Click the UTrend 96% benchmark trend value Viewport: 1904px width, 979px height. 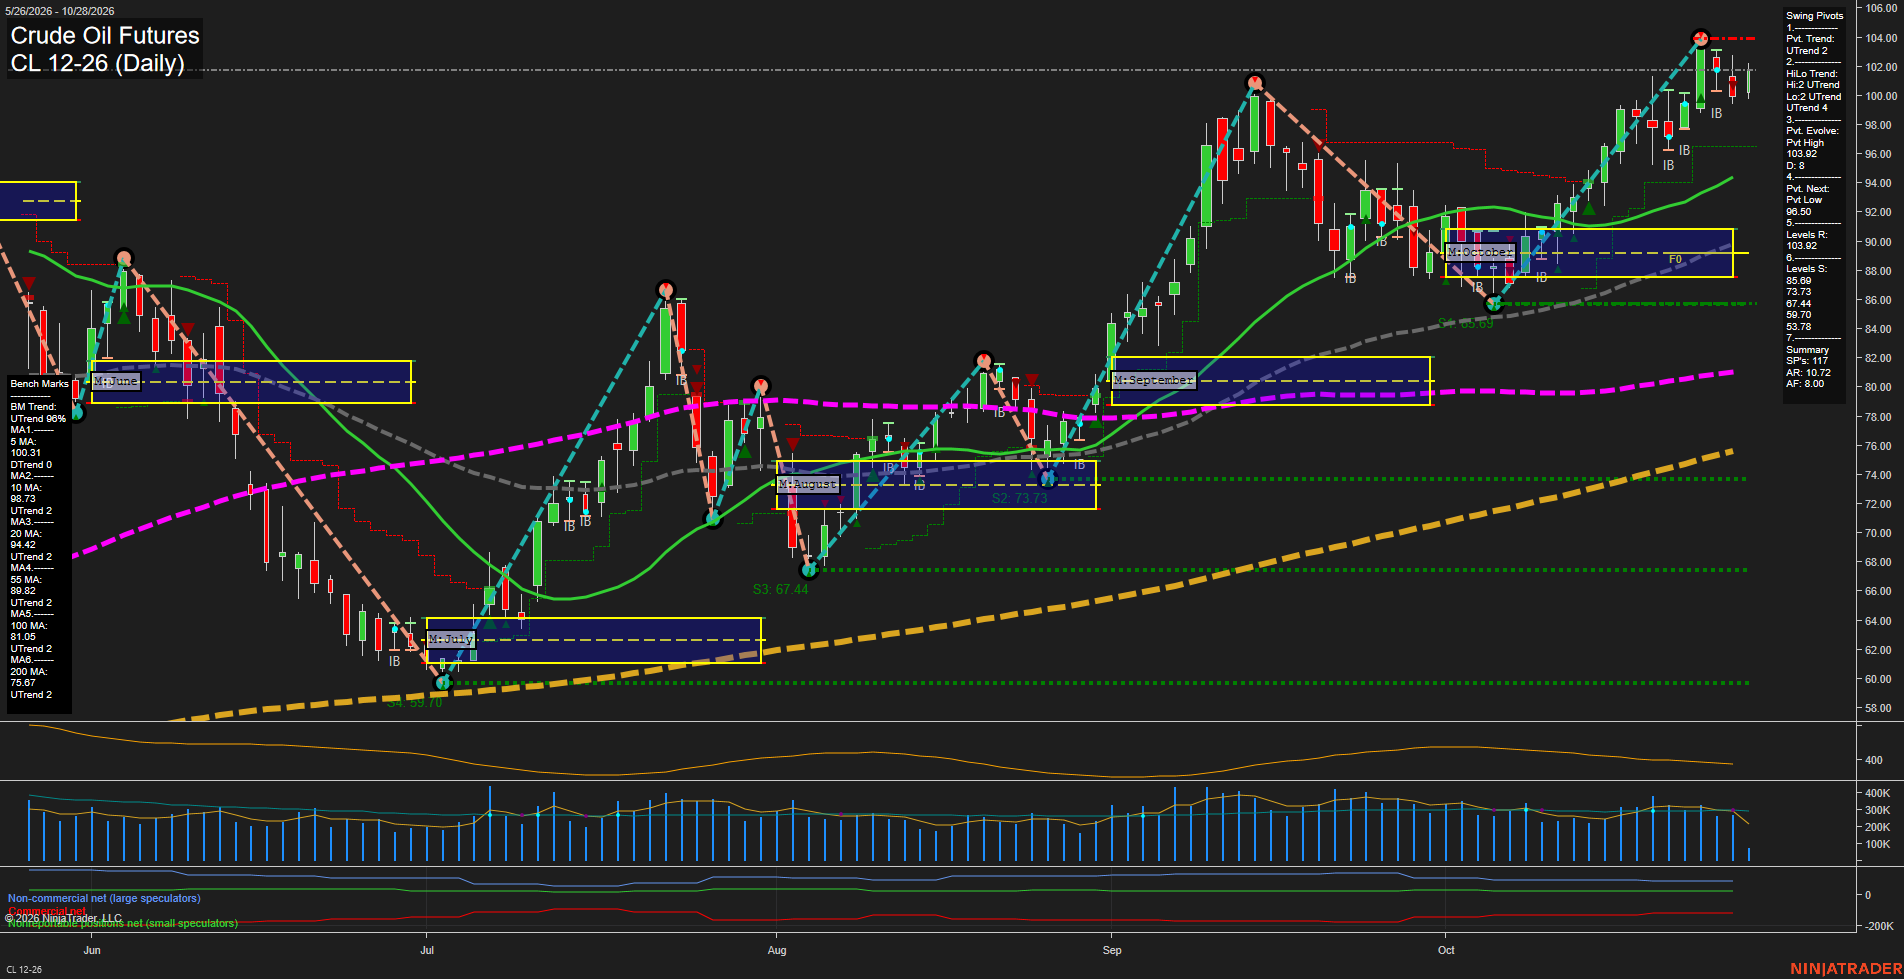(x=38, y=419)
